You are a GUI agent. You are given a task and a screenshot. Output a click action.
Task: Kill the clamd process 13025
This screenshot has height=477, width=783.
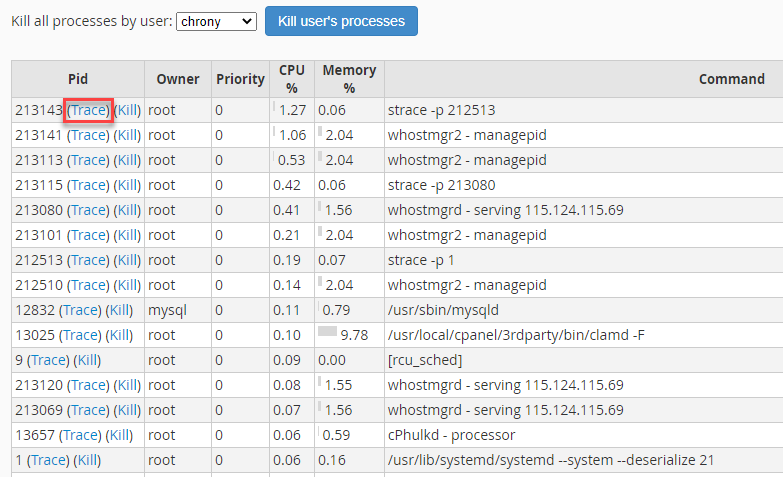[119, 335]
